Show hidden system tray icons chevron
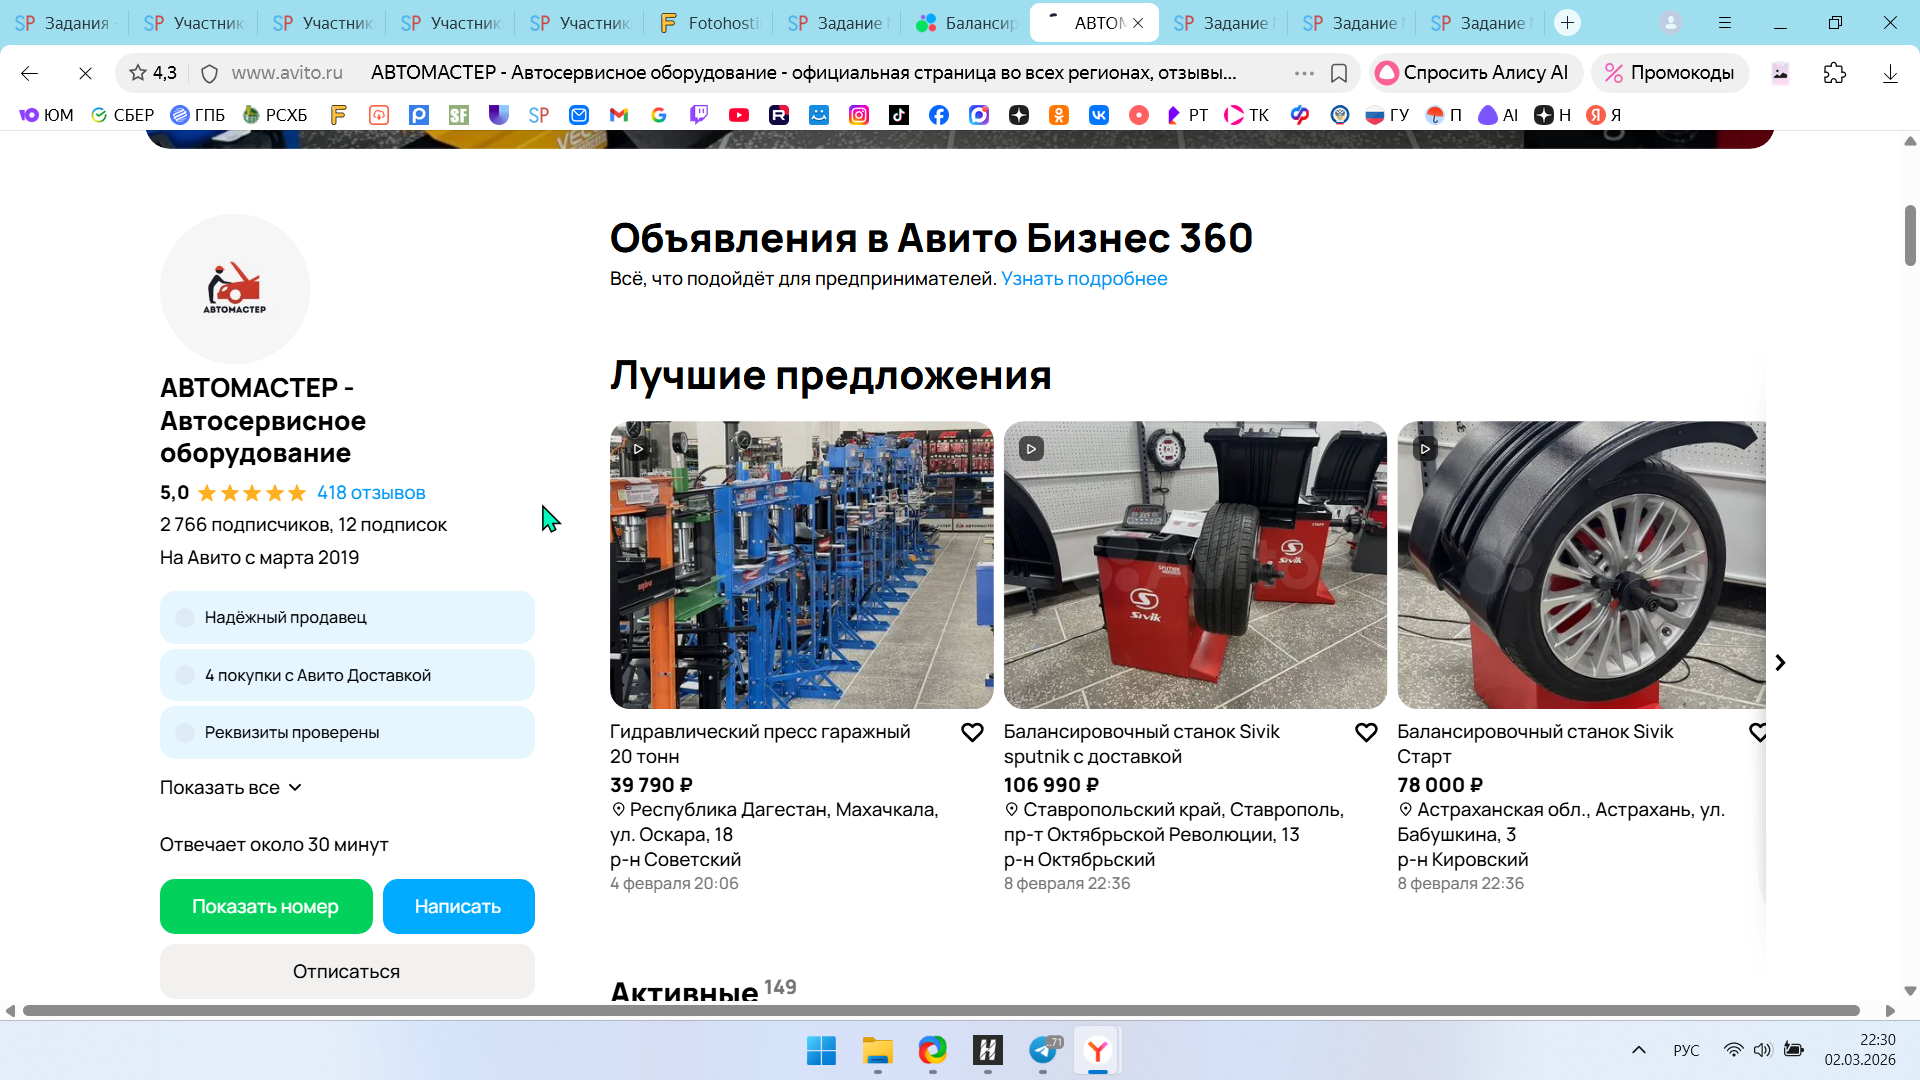 1638,1050
